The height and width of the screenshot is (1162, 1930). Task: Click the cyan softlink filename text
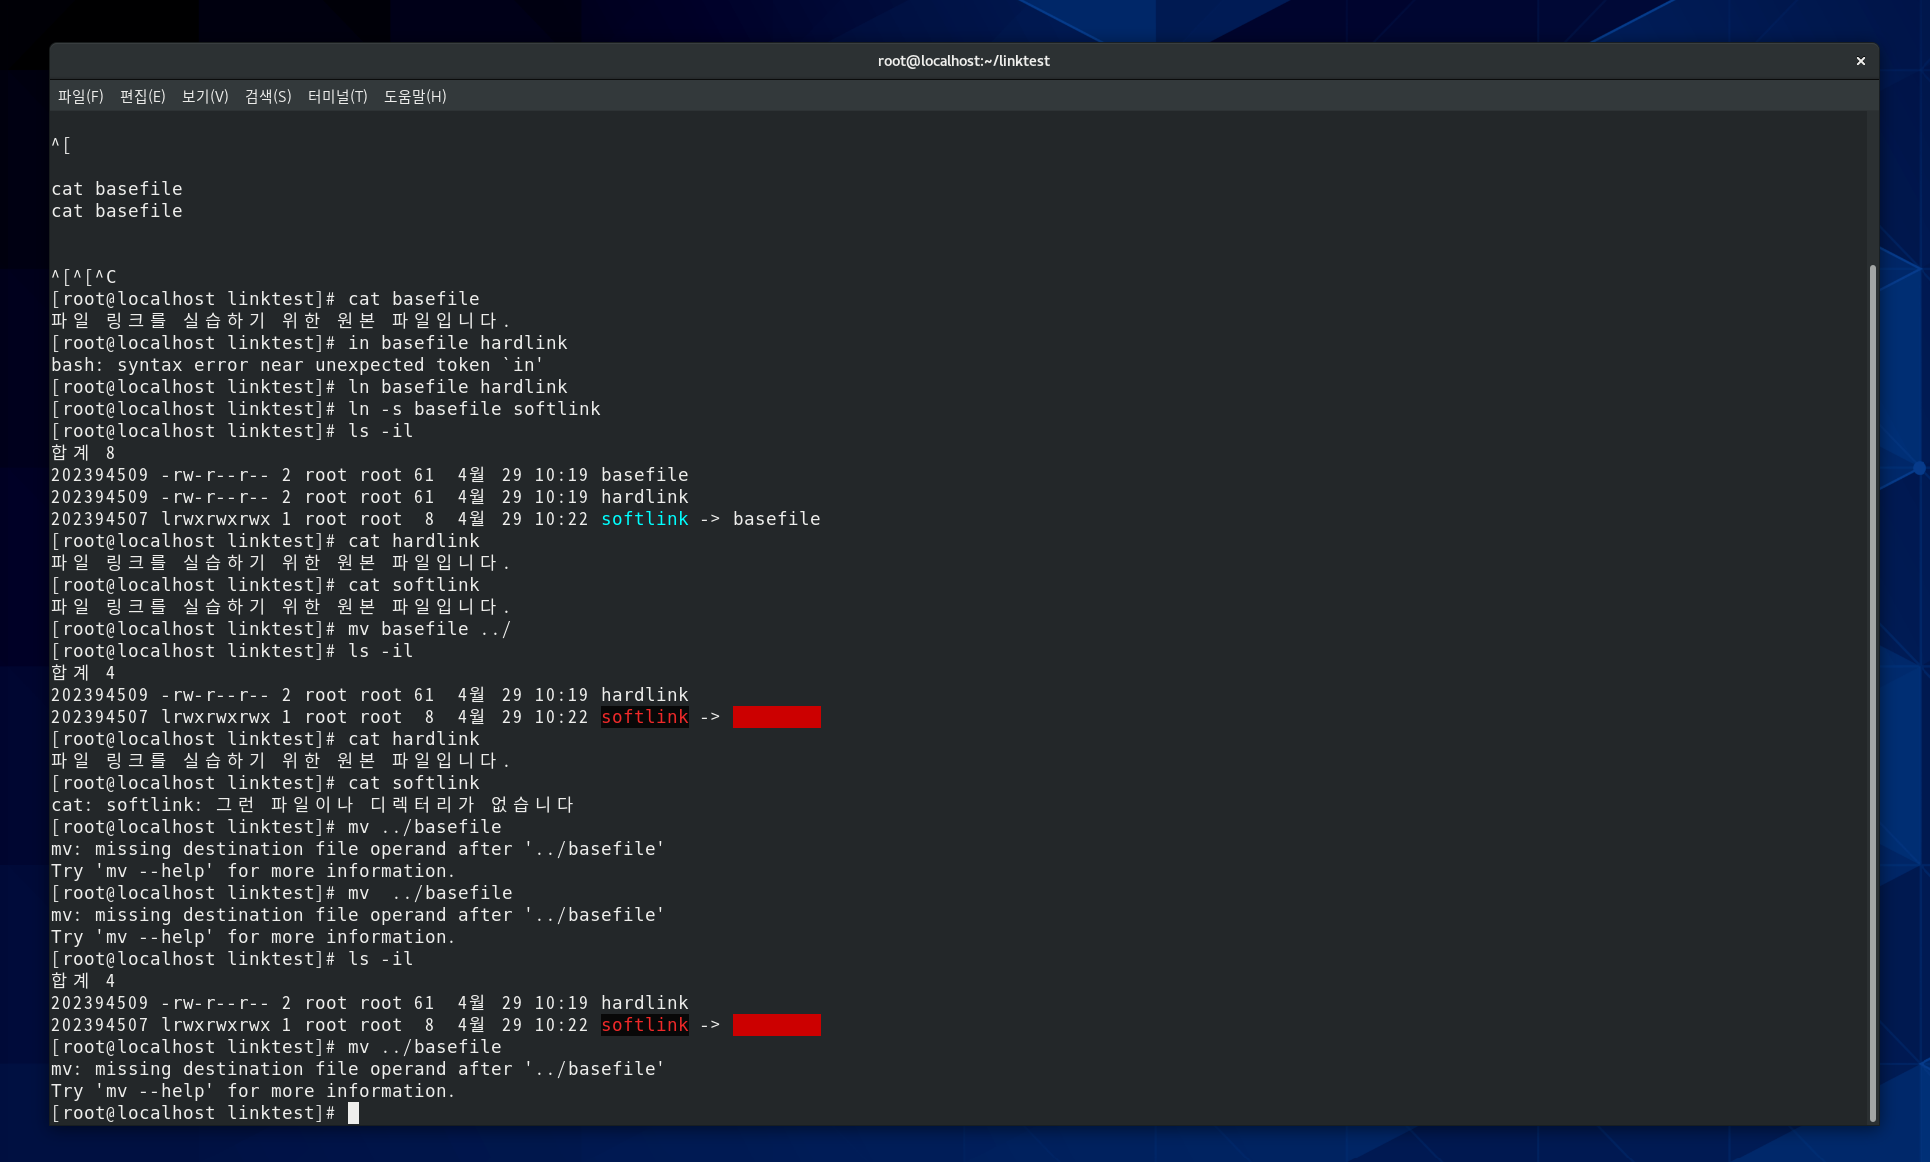point(644,519)
